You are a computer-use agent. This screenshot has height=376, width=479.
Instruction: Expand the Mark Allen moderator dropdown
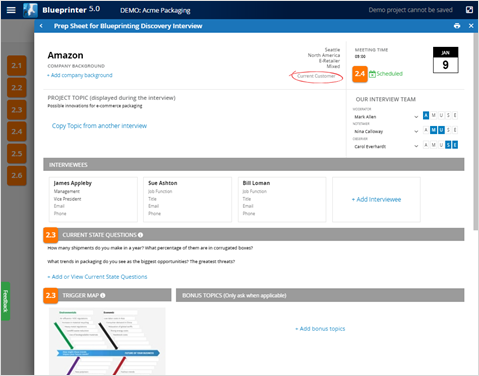416,117
